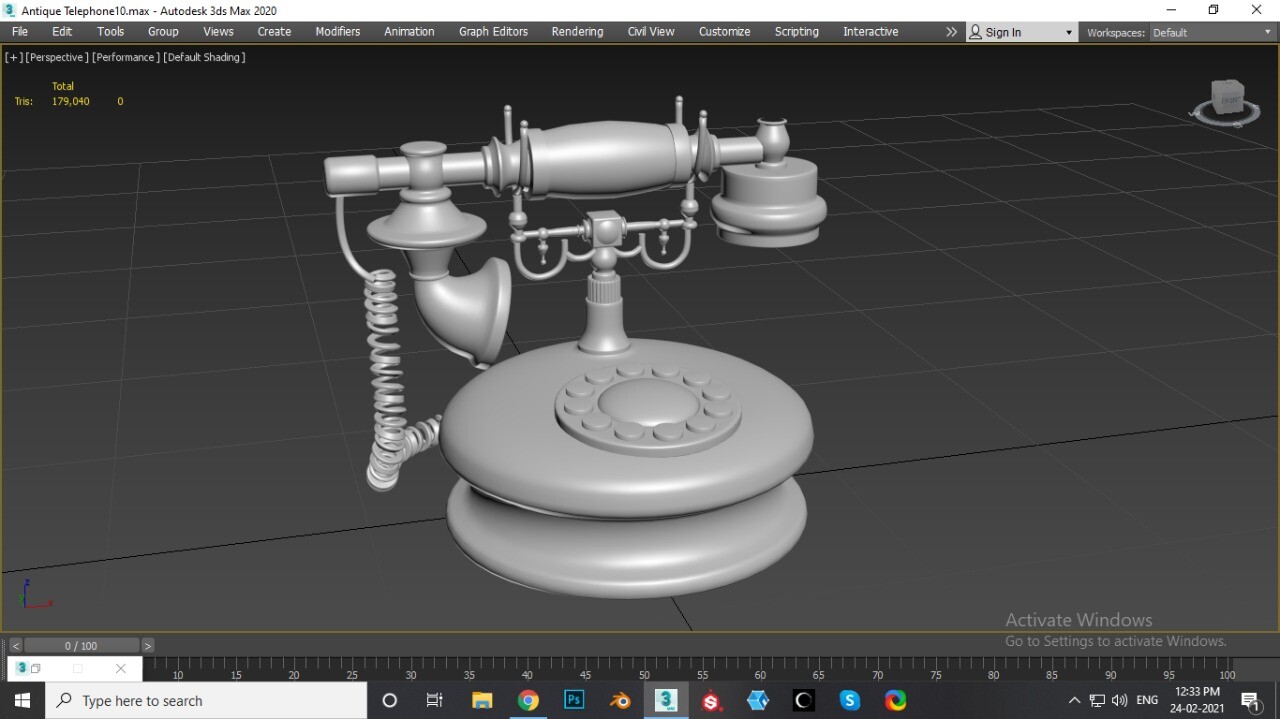Screen dimensions: 1280x719
Task: Open the Views menu
Action: tap(218, 32)
